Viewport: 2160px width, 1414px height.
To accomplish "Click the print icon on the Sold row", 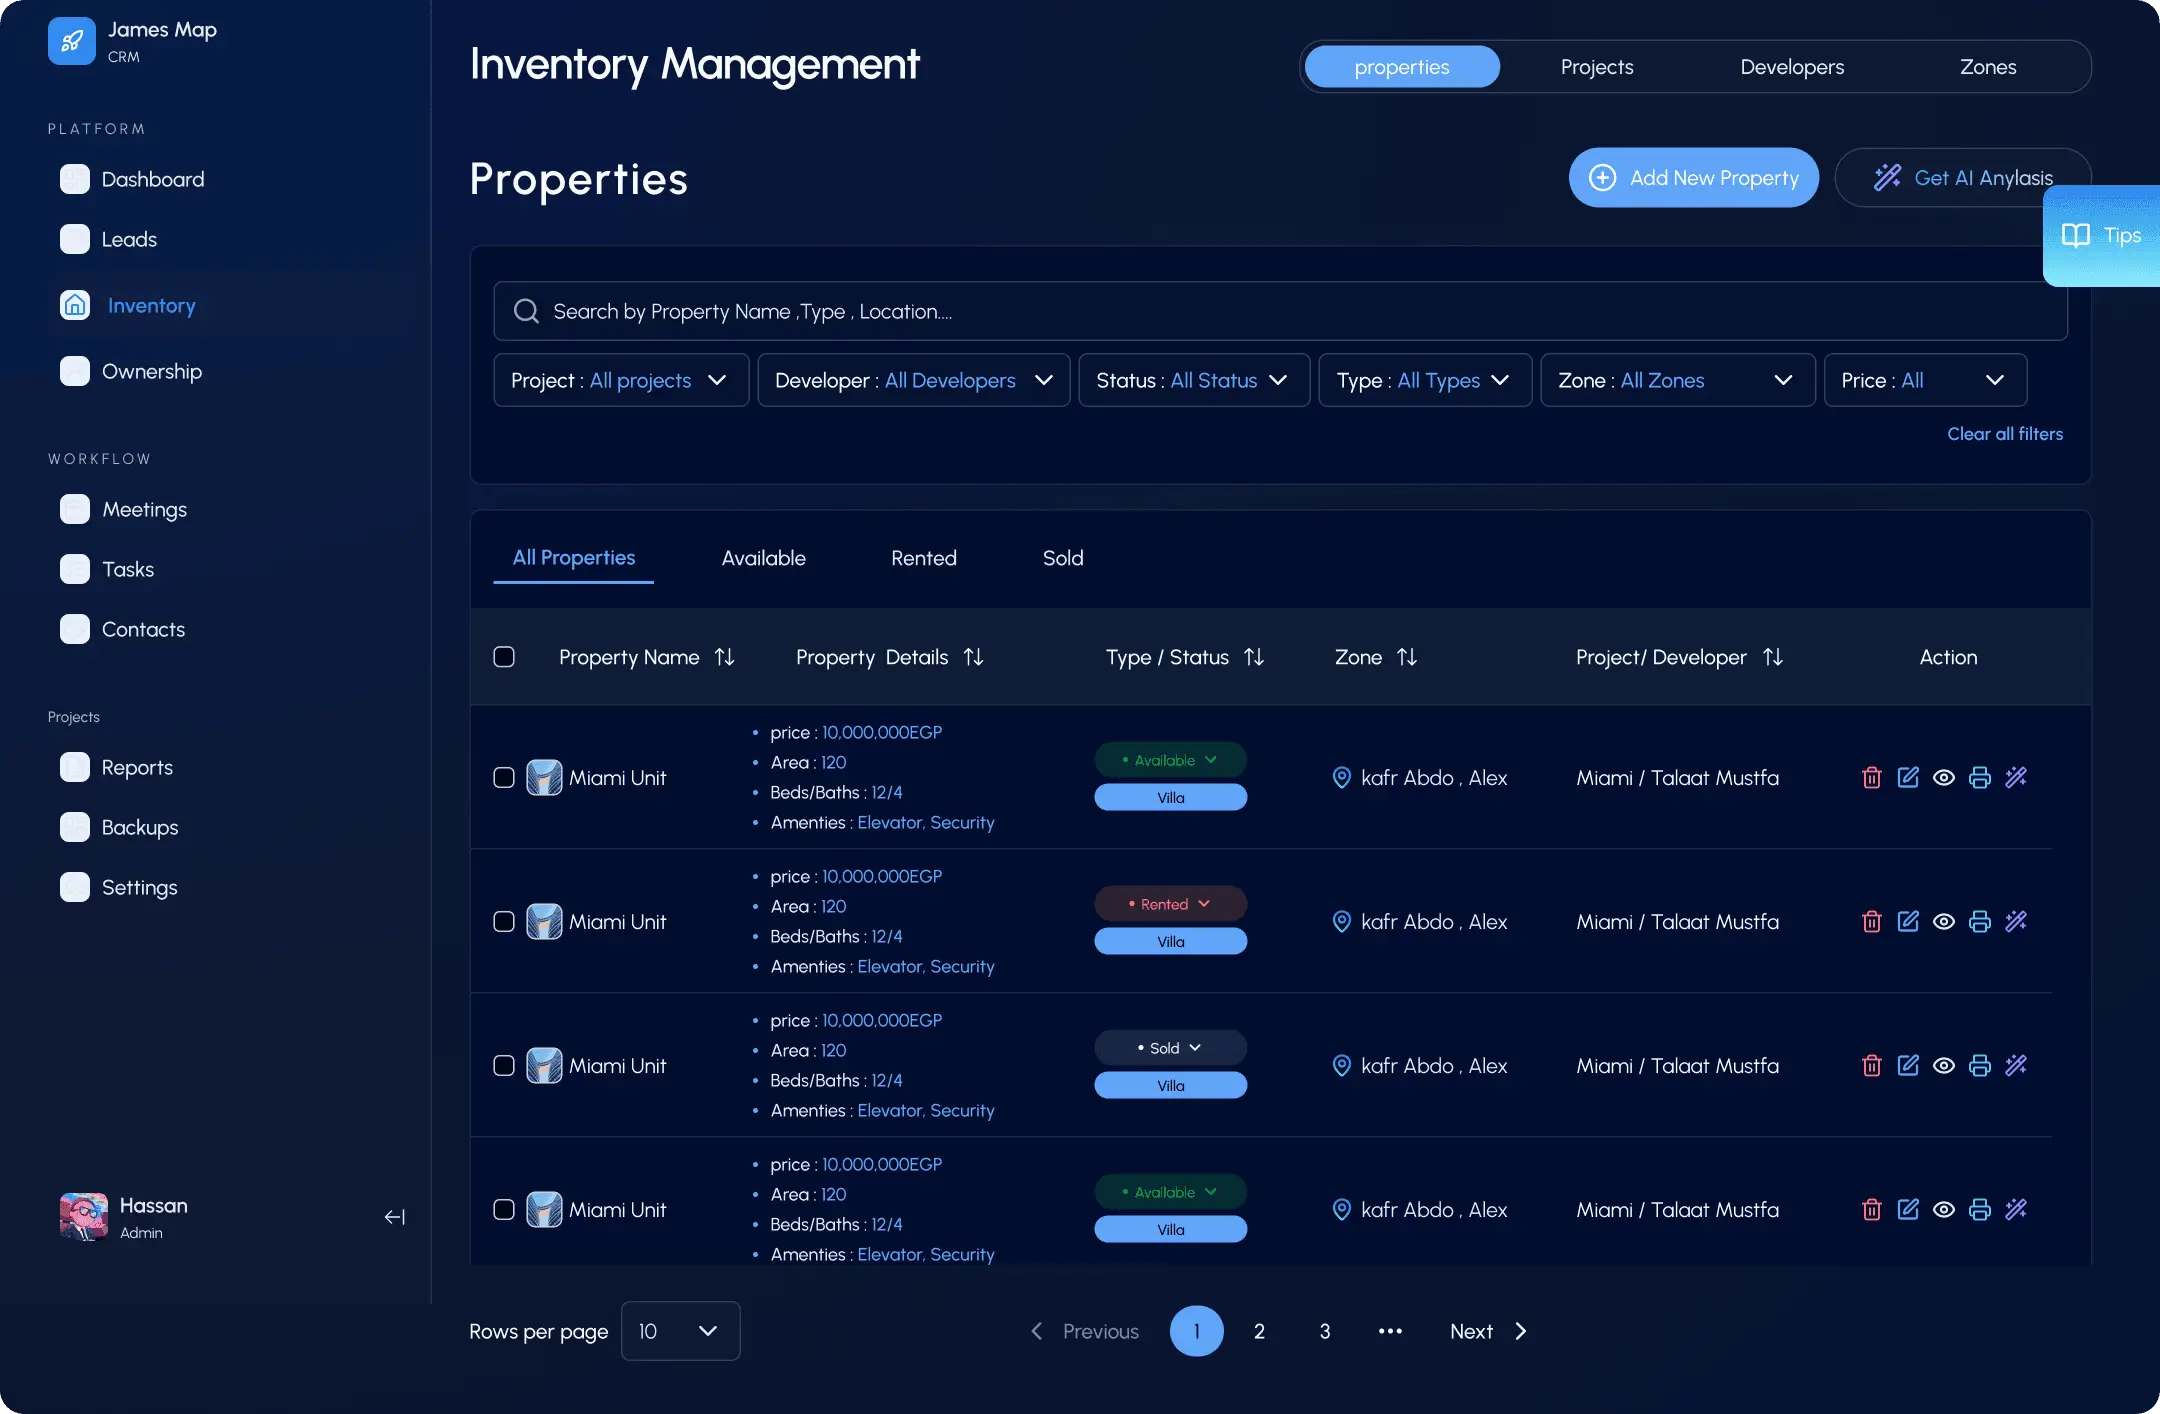I will click(1980, 1065).
